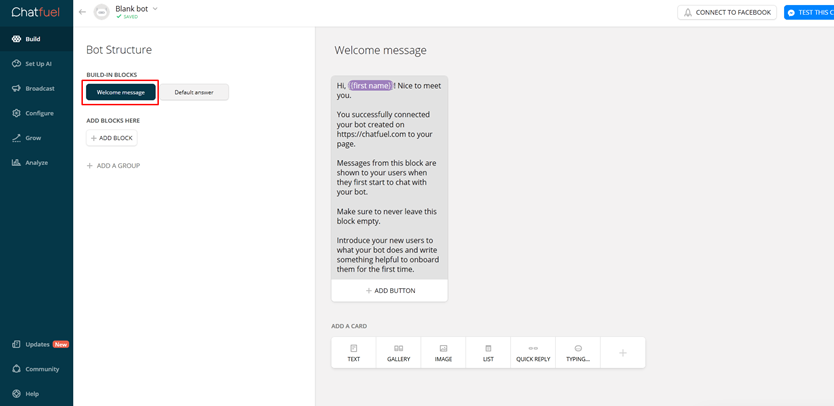Click the Add Block button

112,138
